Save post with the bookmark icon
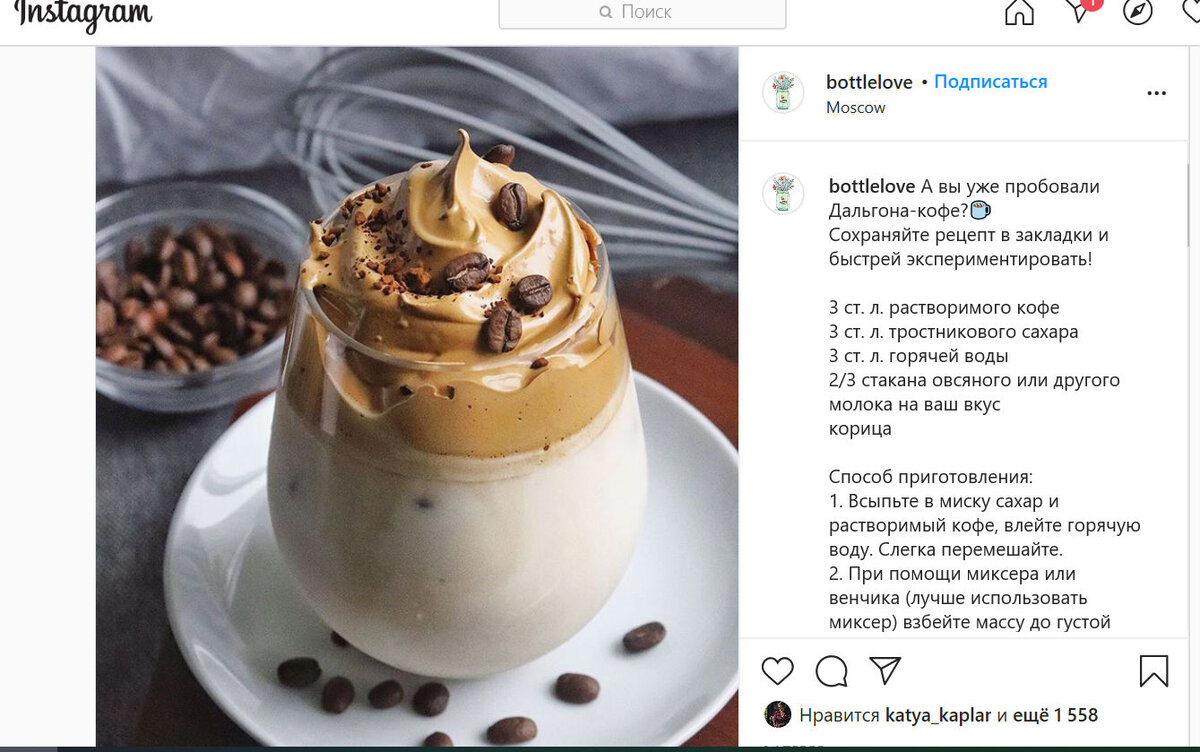The width and height of the screenshot is (1200, 752). tap(1154, 671)
